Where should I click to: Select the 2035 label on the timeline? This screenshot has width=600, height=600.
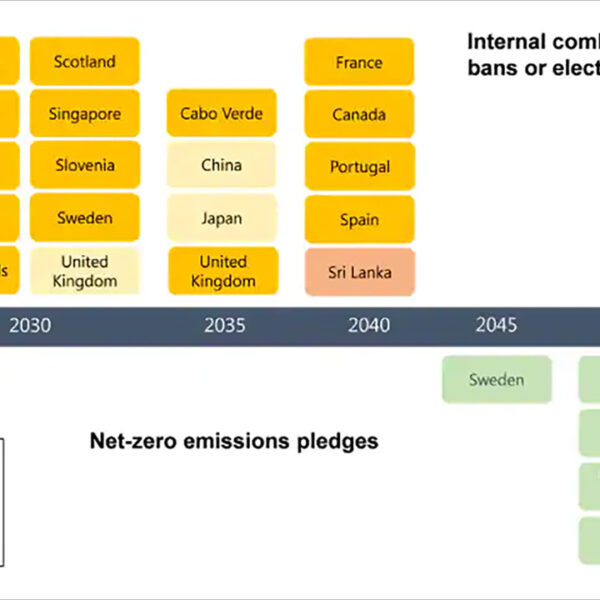point(225,325)
